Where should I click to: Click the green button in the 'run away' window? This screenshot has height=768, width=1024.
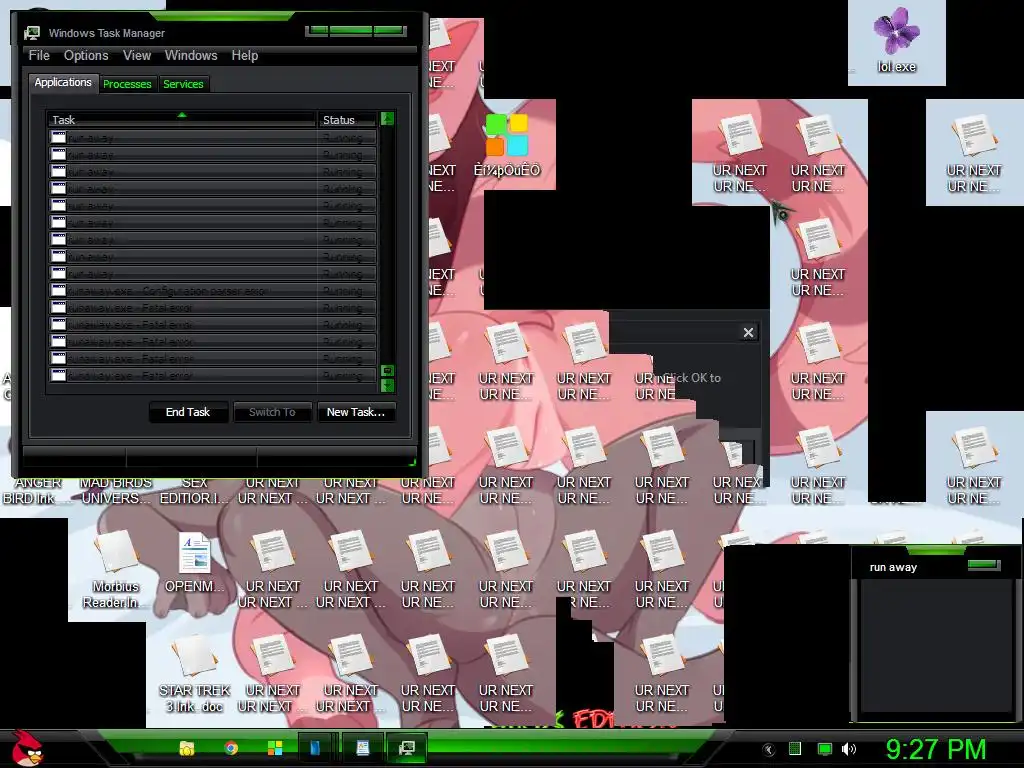click(984, 564)
